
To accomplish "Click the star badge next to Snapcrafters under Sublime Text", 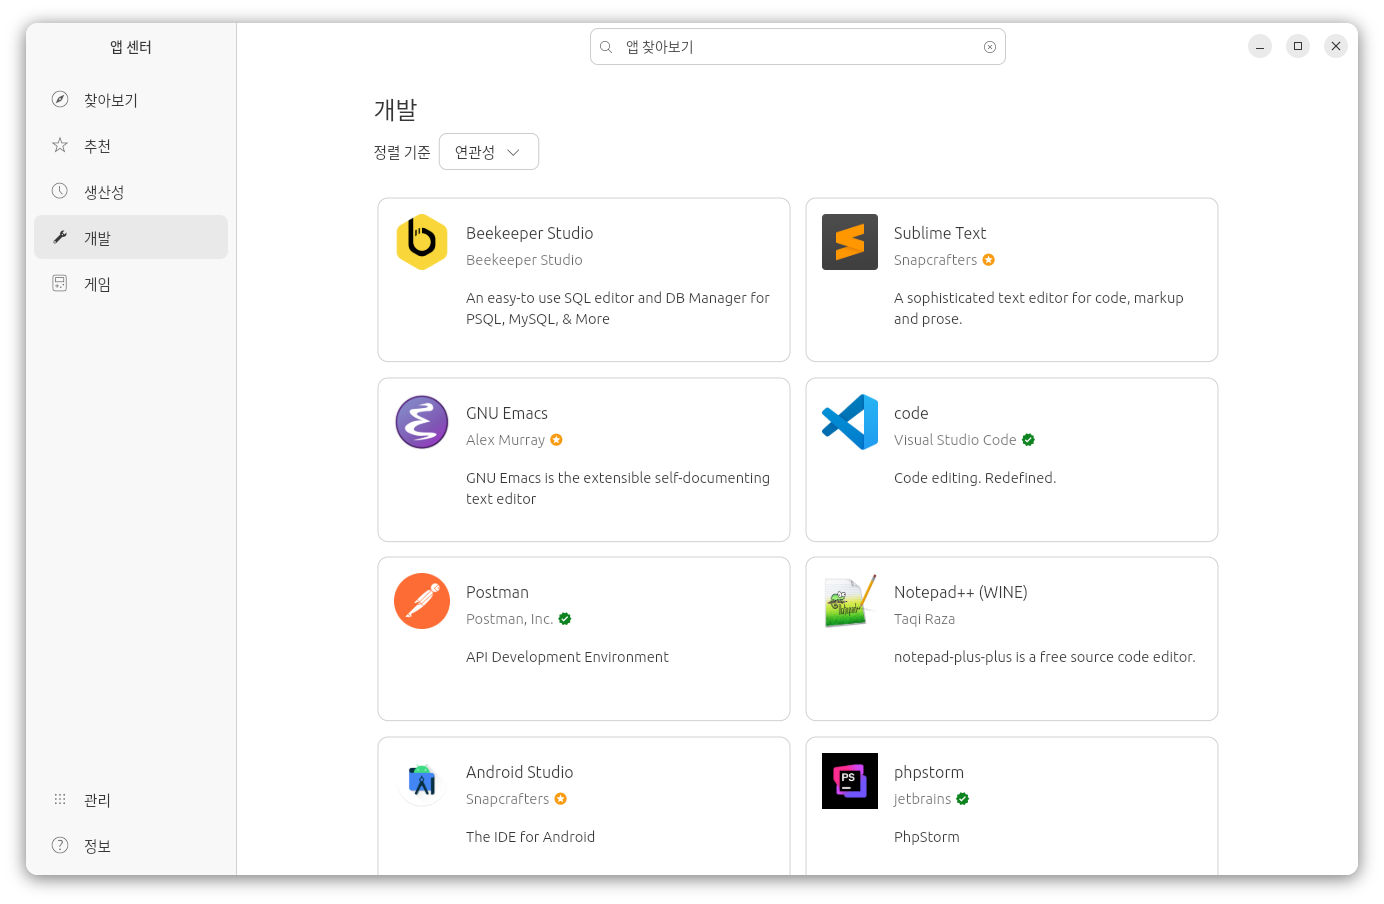I will click(989, 260).
